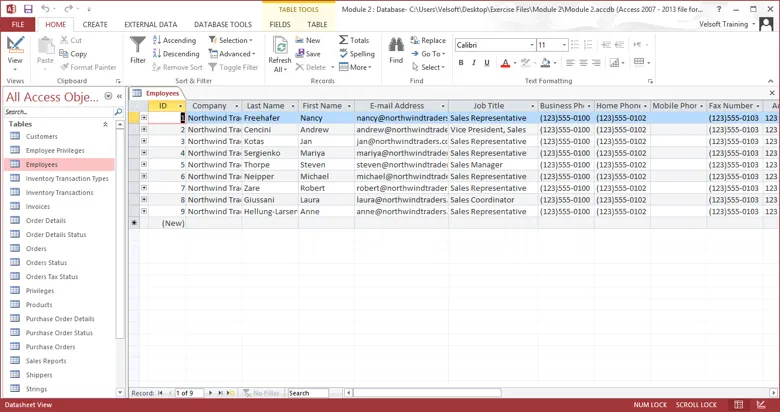Switch to the EXTERNAL DATA tab
This screenshot has height=412, width=780.
tap(151, 24)
